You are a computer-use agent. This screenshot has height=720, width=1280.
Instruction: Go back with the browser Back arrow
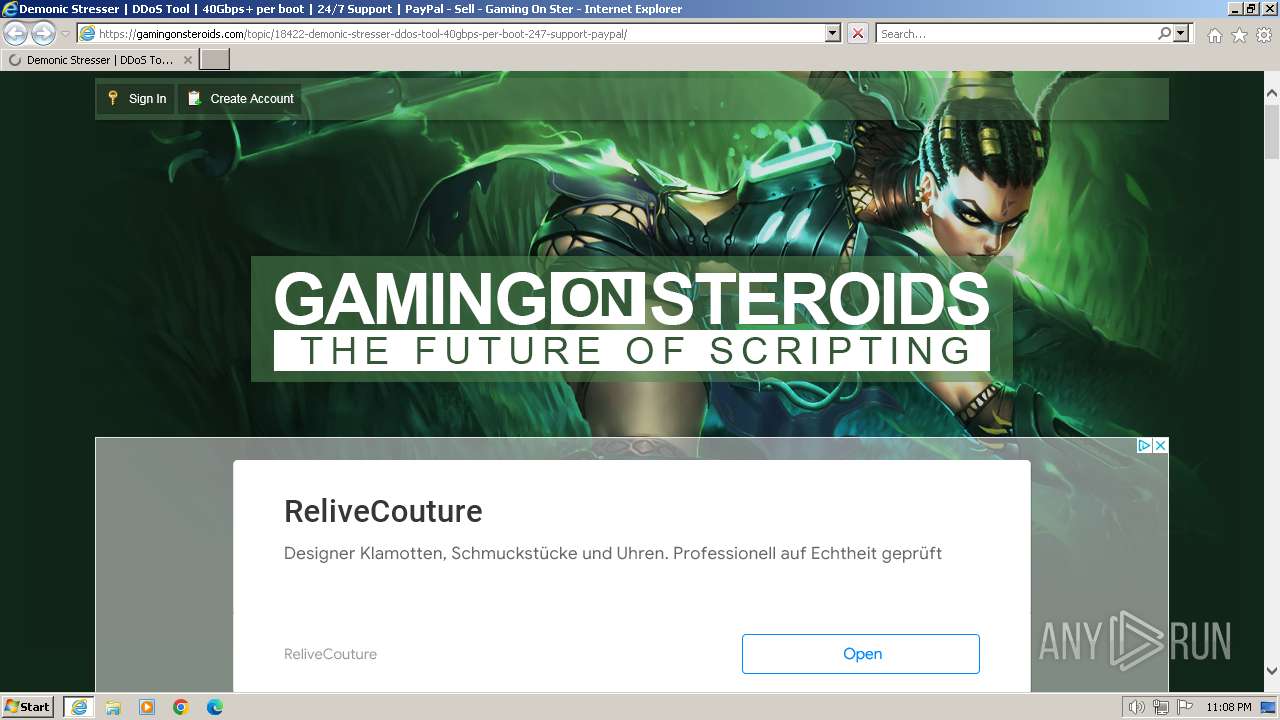[16, 34]
